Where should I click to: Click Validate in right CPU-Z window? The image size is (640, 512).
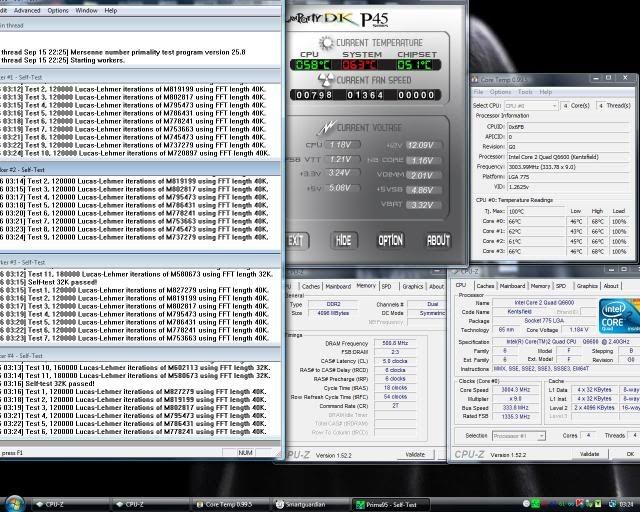click(x=589, y=454)
